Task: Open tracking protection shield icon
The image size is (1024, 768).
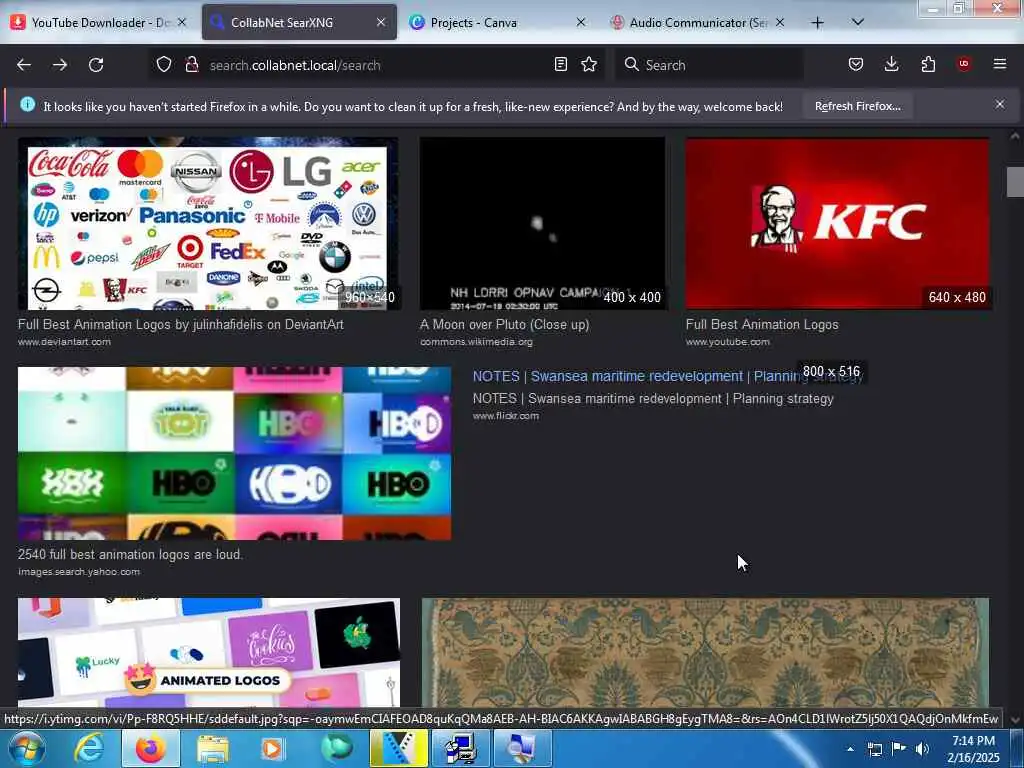Action: click(164, 64)
